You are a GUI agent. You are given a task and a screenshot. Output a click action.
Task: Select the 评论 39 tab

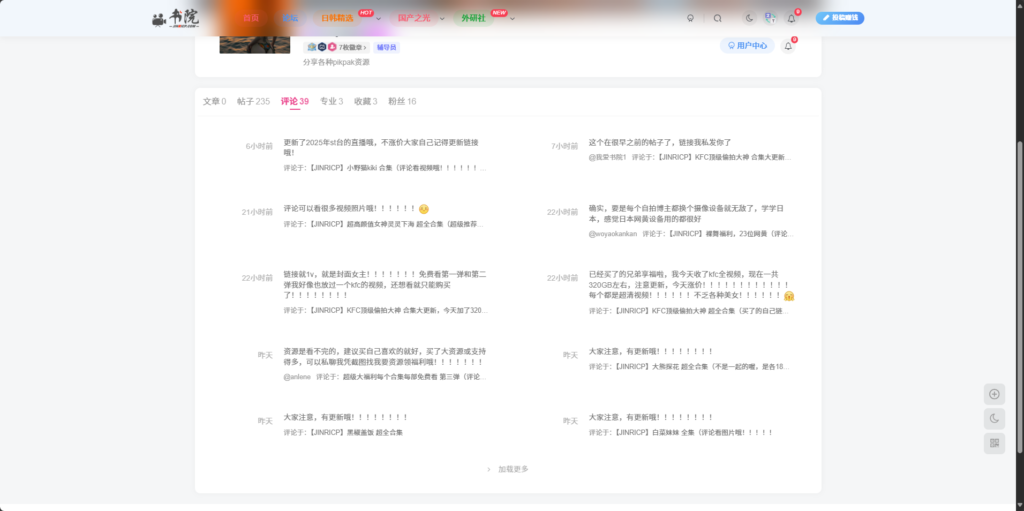tap(295, 101)
